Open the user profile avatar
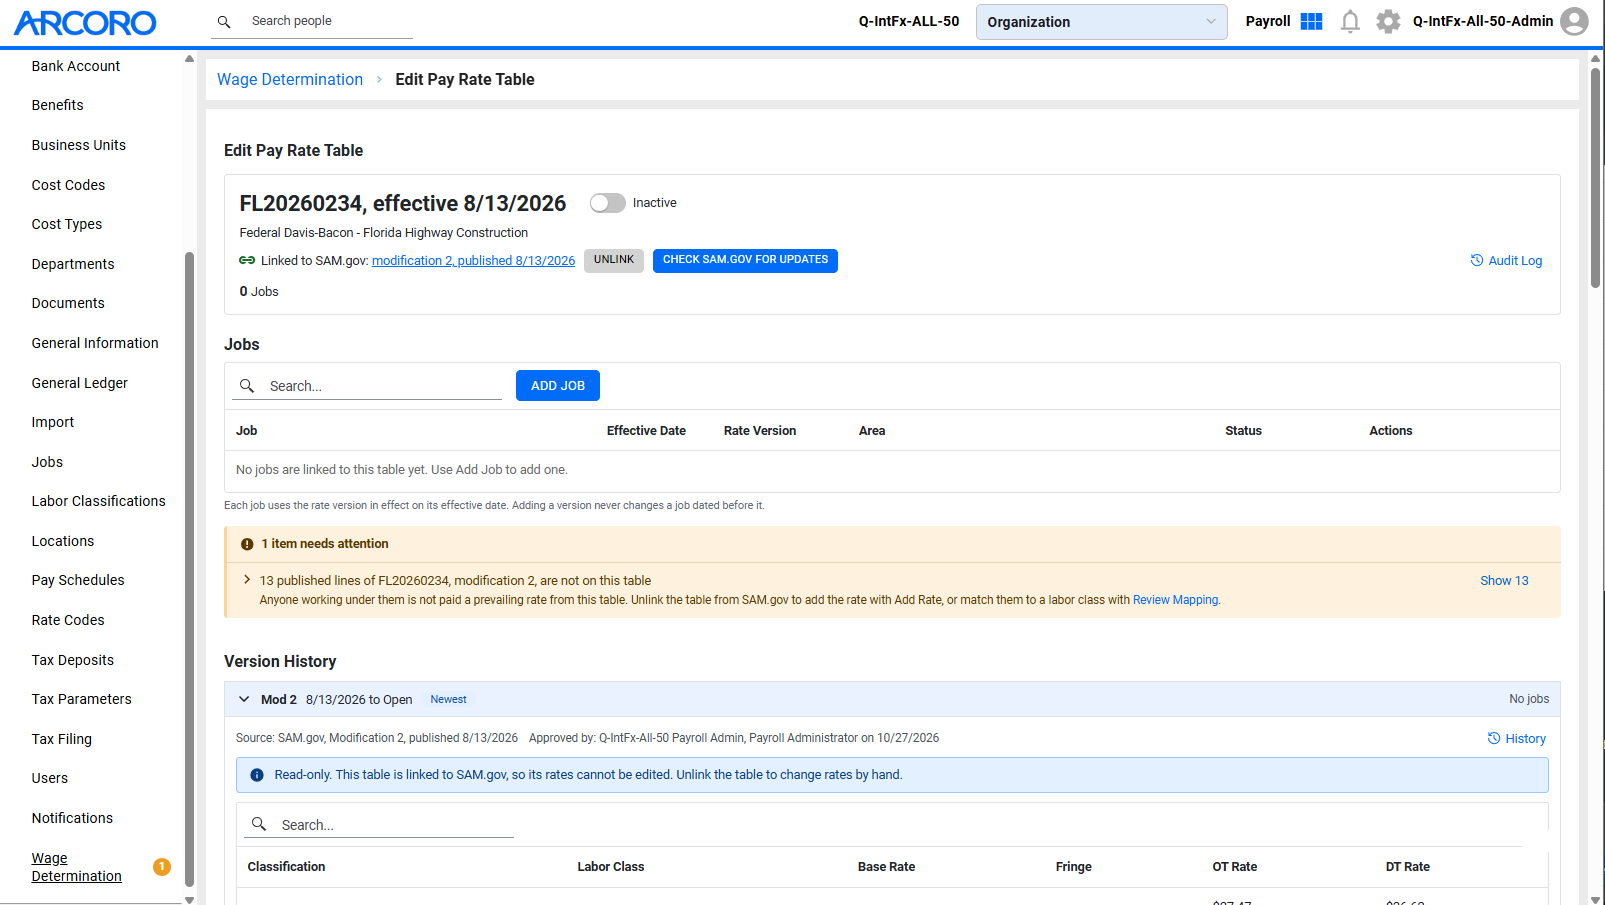The height and width of the screenshot is (905, 1605). pos(1574,21)
